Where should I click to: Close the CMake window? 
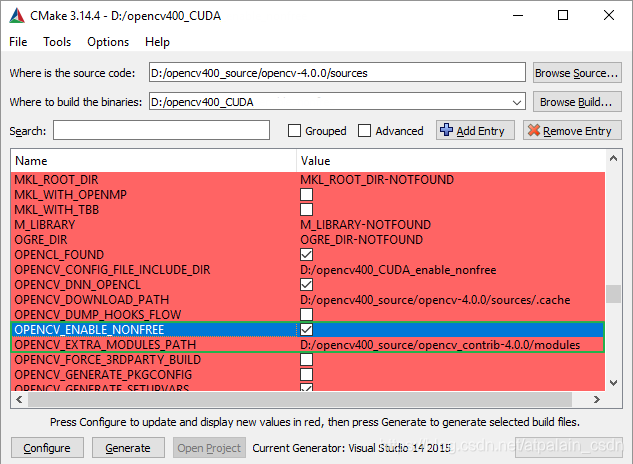click(x=609, y=15)
